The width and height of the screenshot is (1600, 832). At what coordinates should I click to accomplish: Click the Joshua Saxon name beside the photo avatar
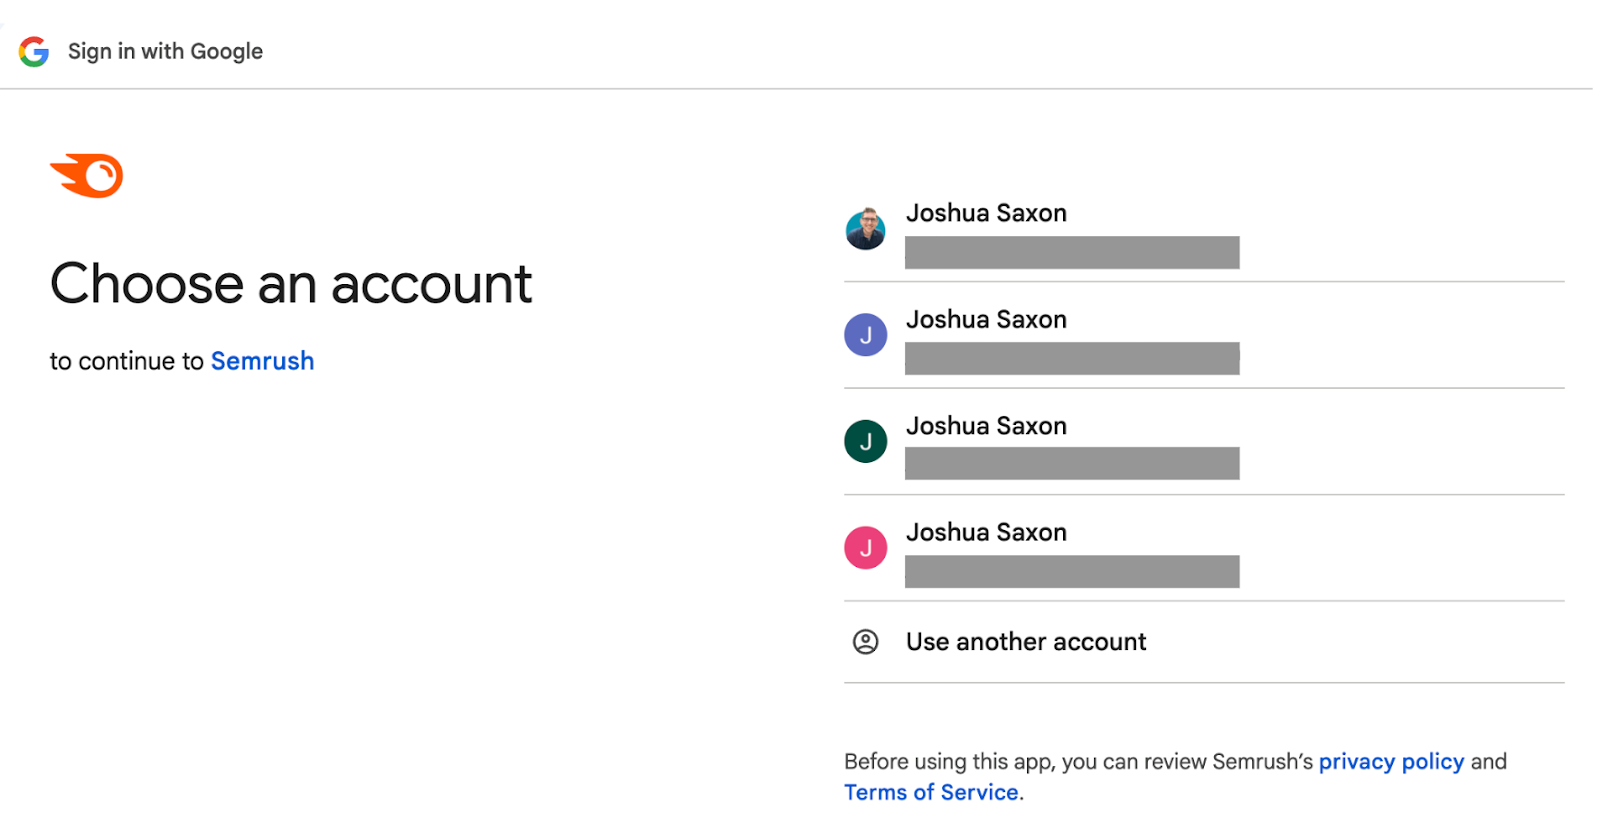986,213
